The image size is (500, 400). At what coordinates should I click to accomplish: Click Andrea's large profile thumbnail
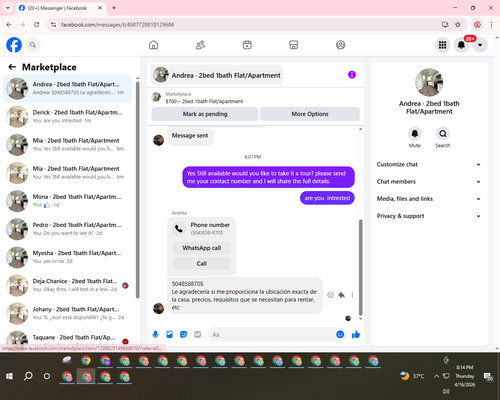point(429,82)
